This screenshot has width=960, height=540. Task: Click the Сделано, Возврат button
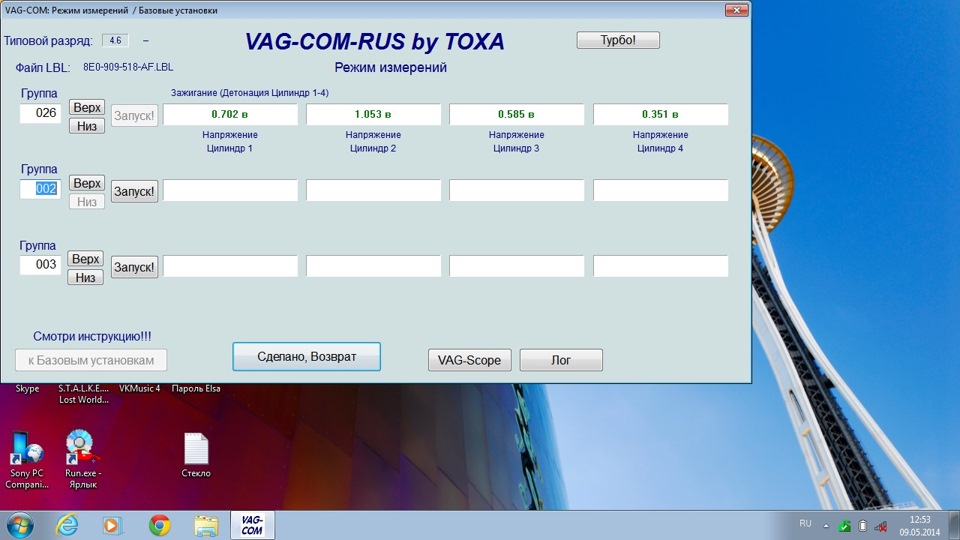(306, 357)
